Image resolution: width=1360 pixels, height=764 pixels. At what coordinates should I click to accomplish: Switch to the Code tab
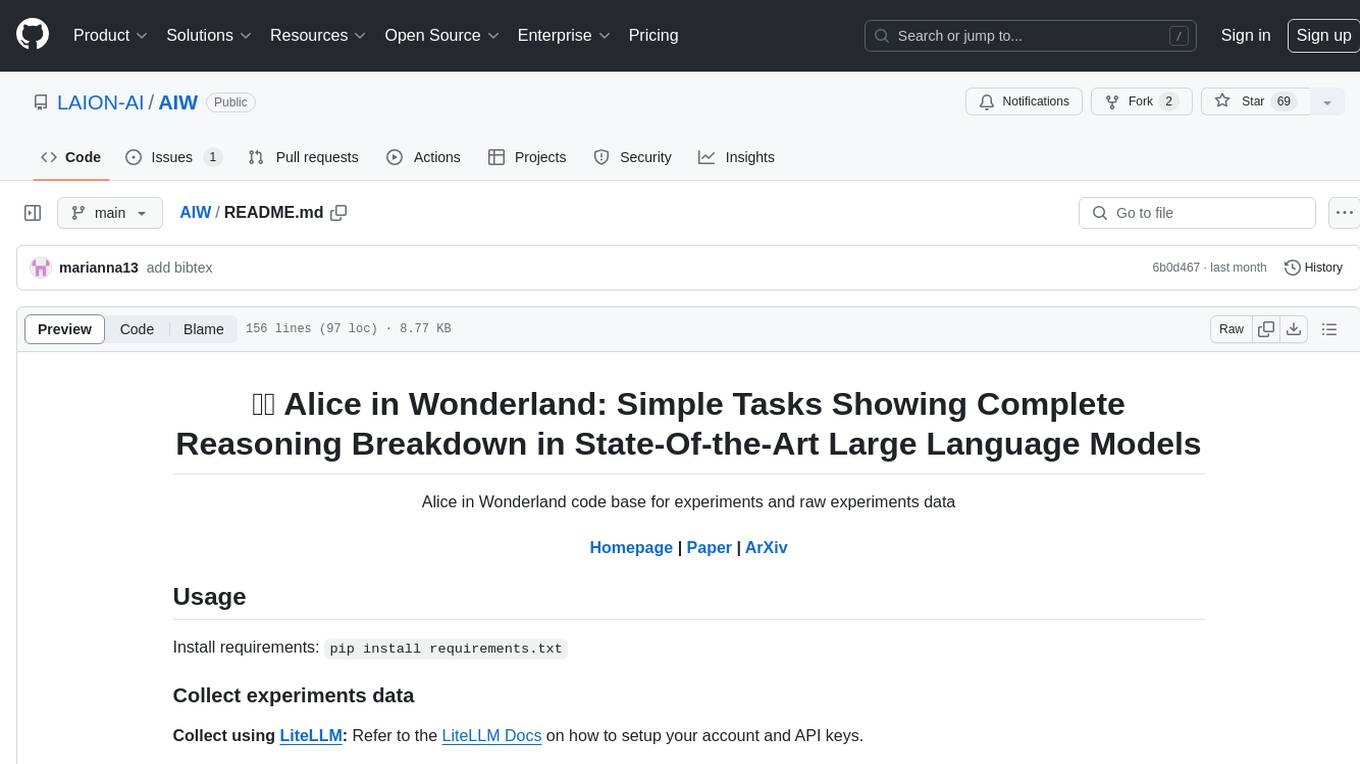70,157
